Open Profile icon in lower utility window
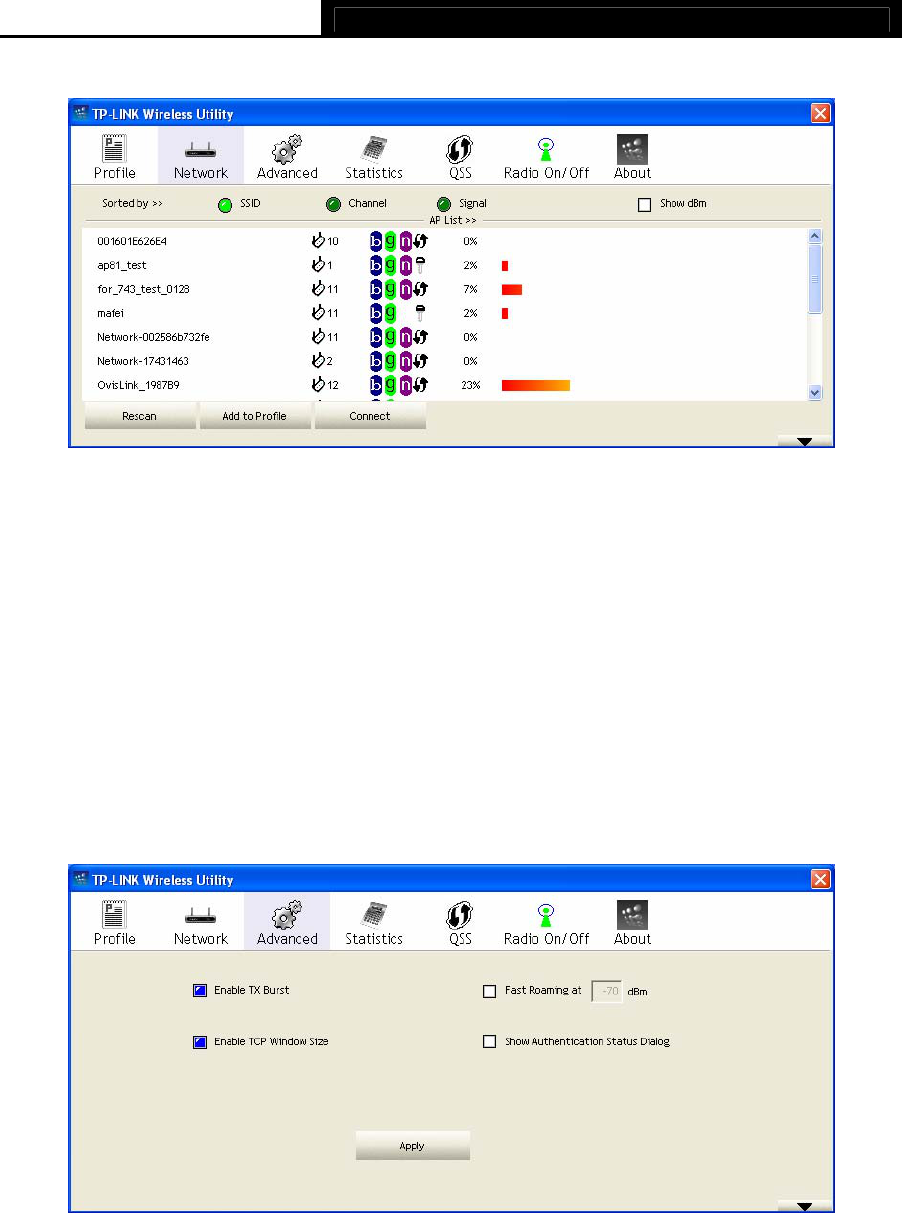 114,923
